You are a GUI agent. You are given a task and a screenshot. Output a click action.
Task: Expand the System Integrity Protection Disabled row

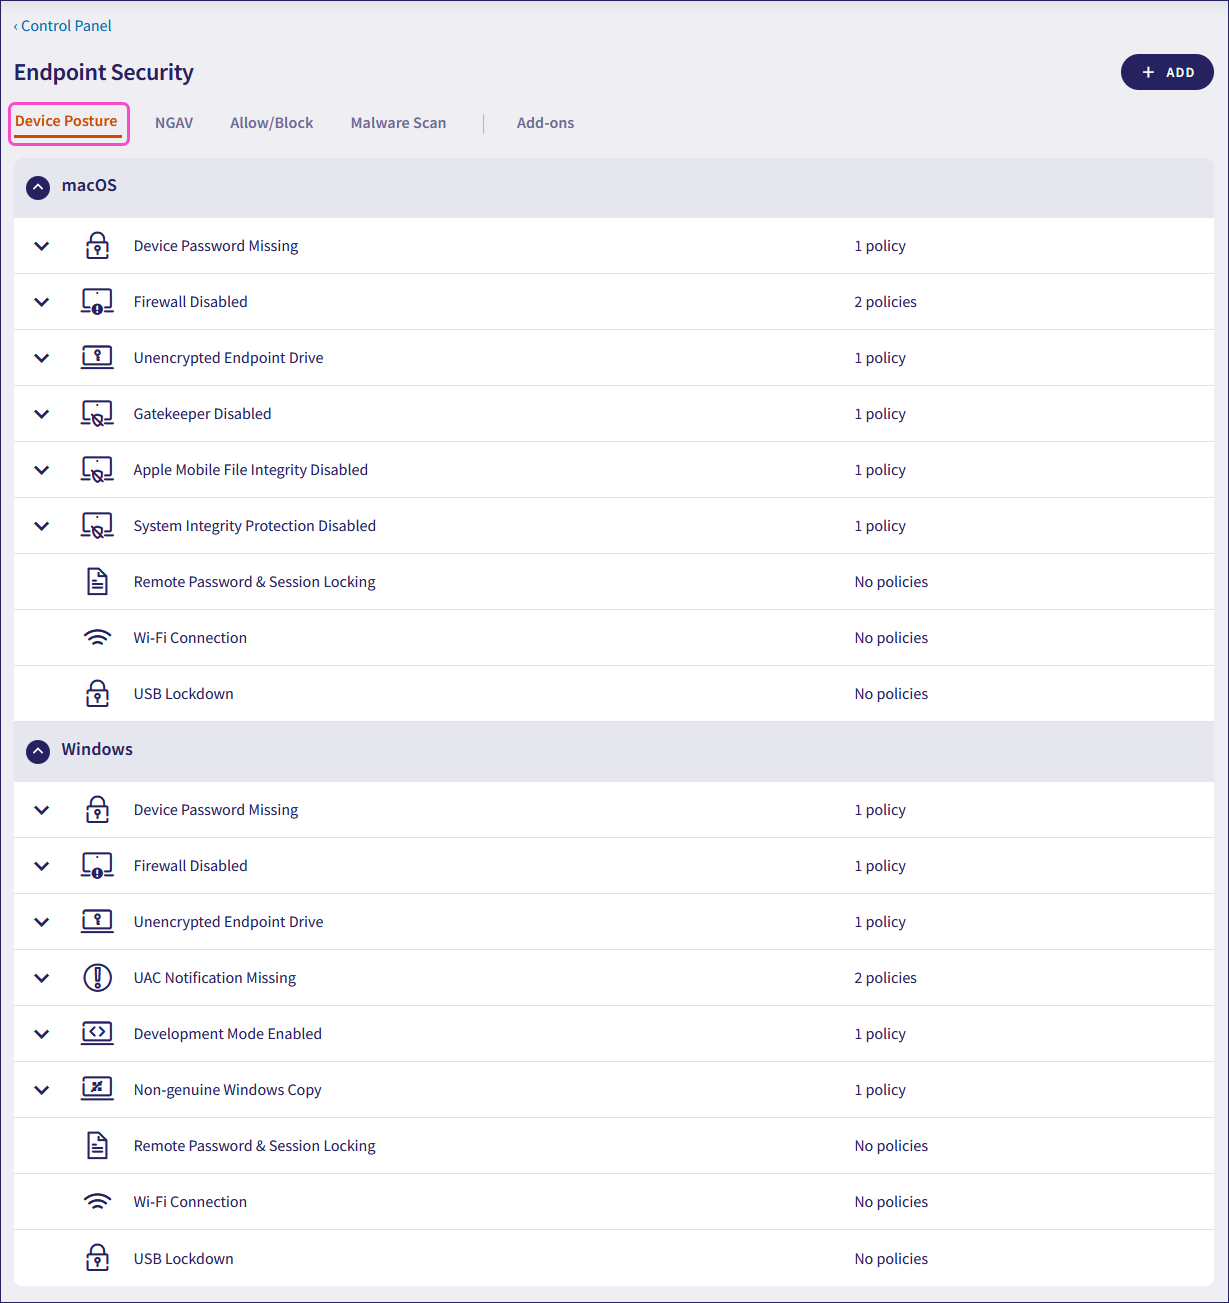(x=42, y=526)
